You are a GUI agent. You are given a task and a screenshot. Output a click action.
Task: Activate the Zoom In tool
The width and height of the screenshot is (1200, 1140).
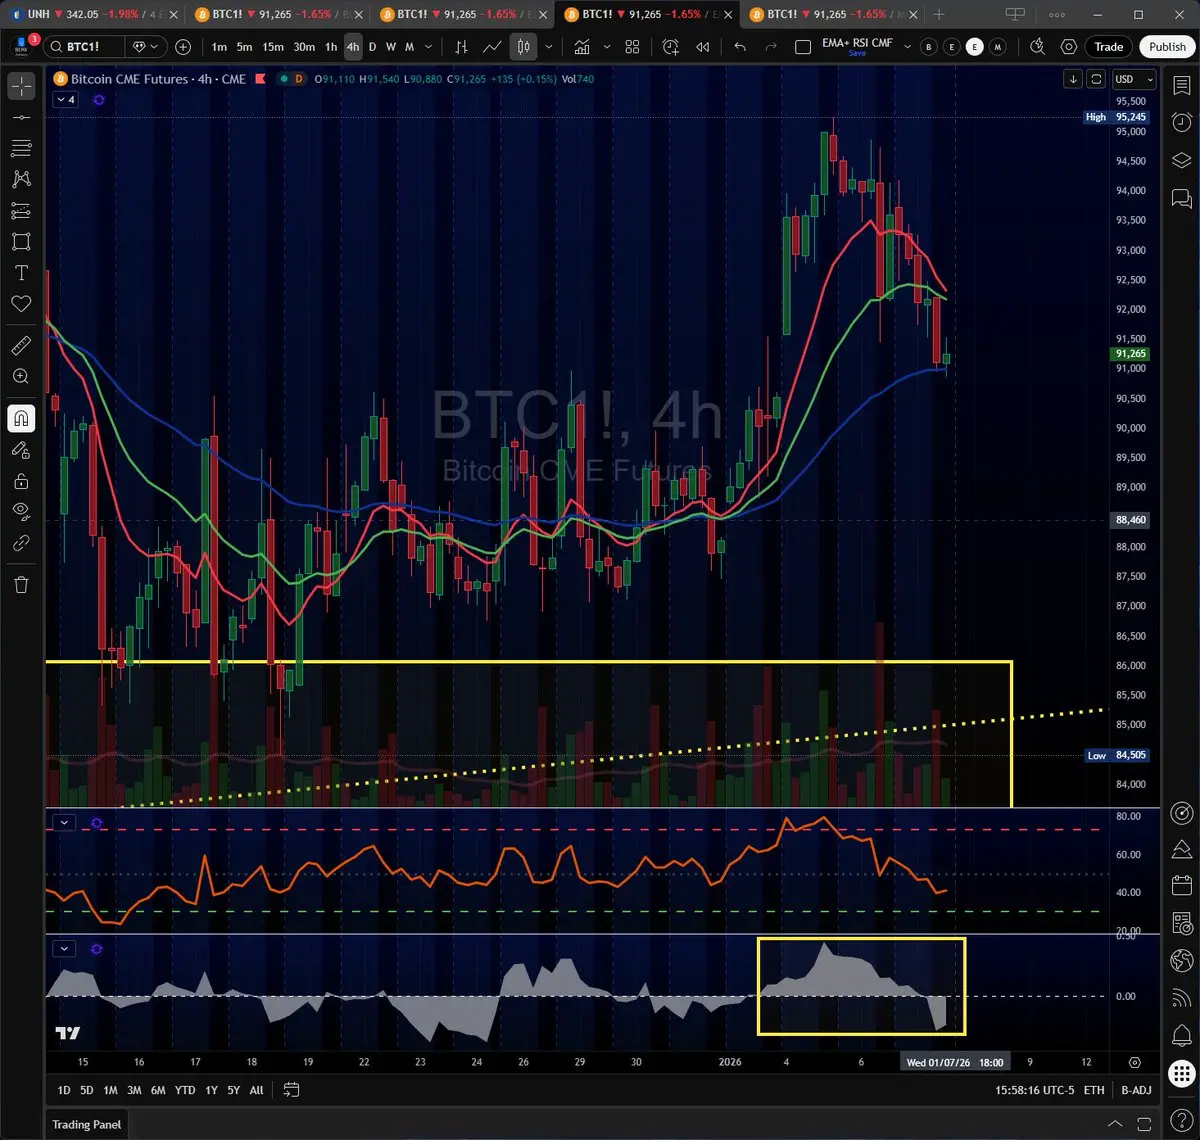[x=21, y=377]
